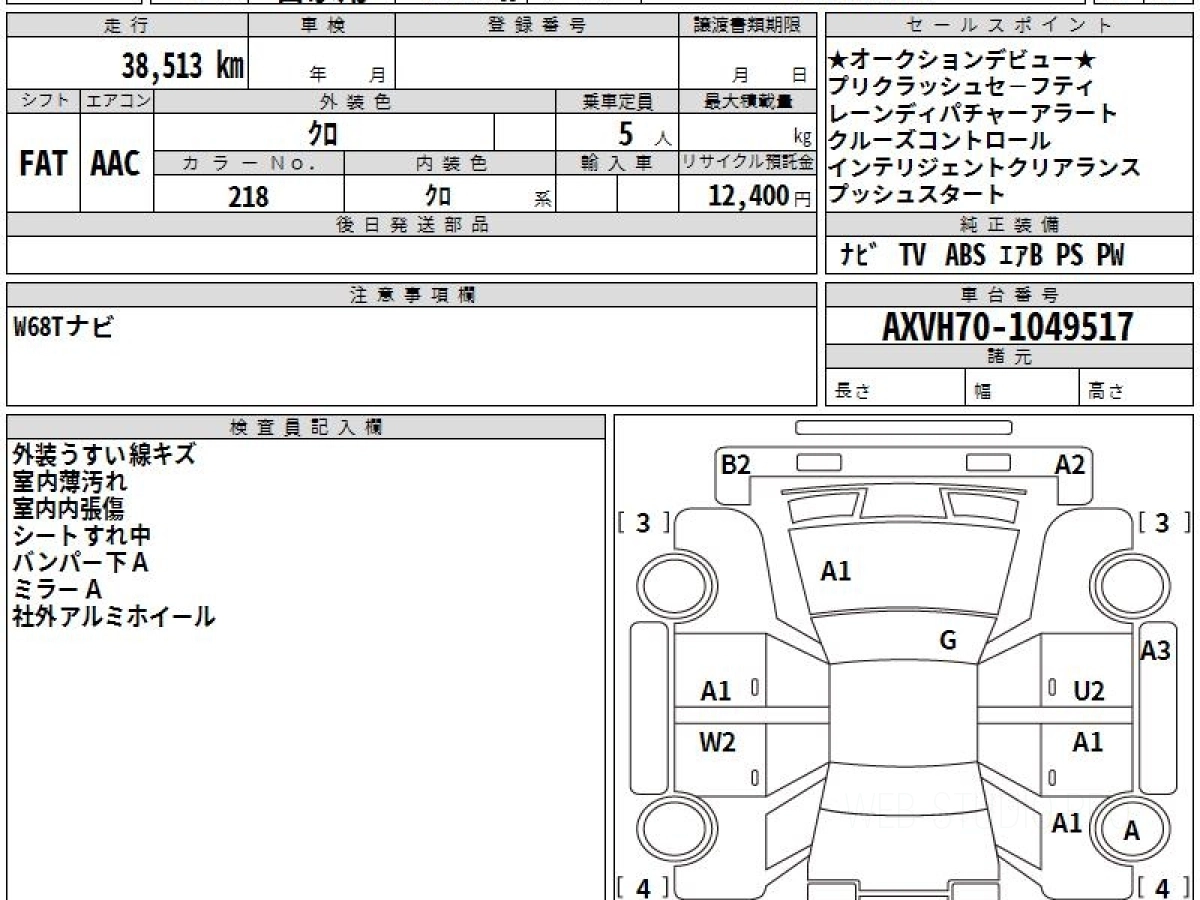Image resolution: width=1200 pixels, height=900 pixels.
Task: Select the プッシュスタート line
Action: [916, 194]
